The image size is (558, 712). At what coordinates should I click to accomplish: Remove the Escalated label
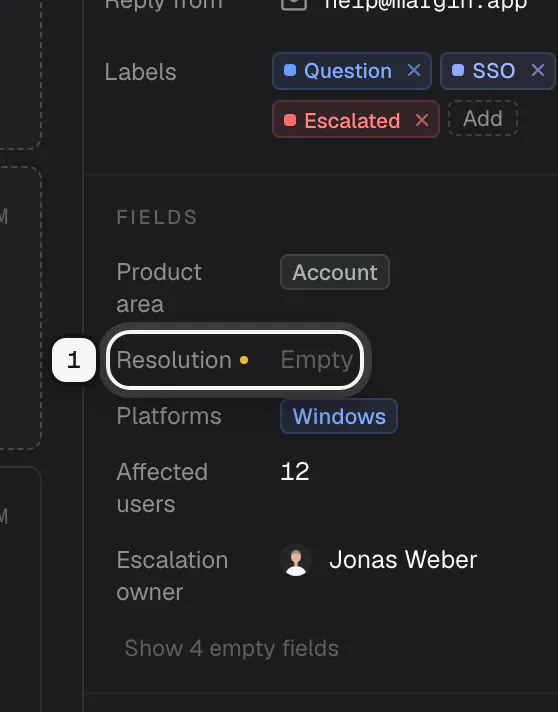[x=422, y=120]
